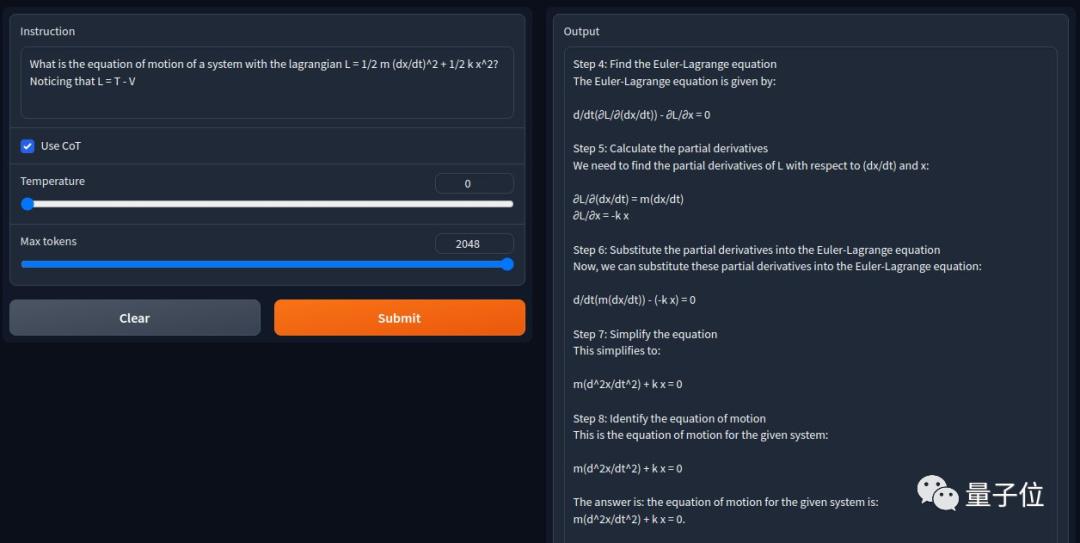Click the 'Step 8: Identify the equation of motion' line
This screenshot has height=543, width=1080.
669,418
